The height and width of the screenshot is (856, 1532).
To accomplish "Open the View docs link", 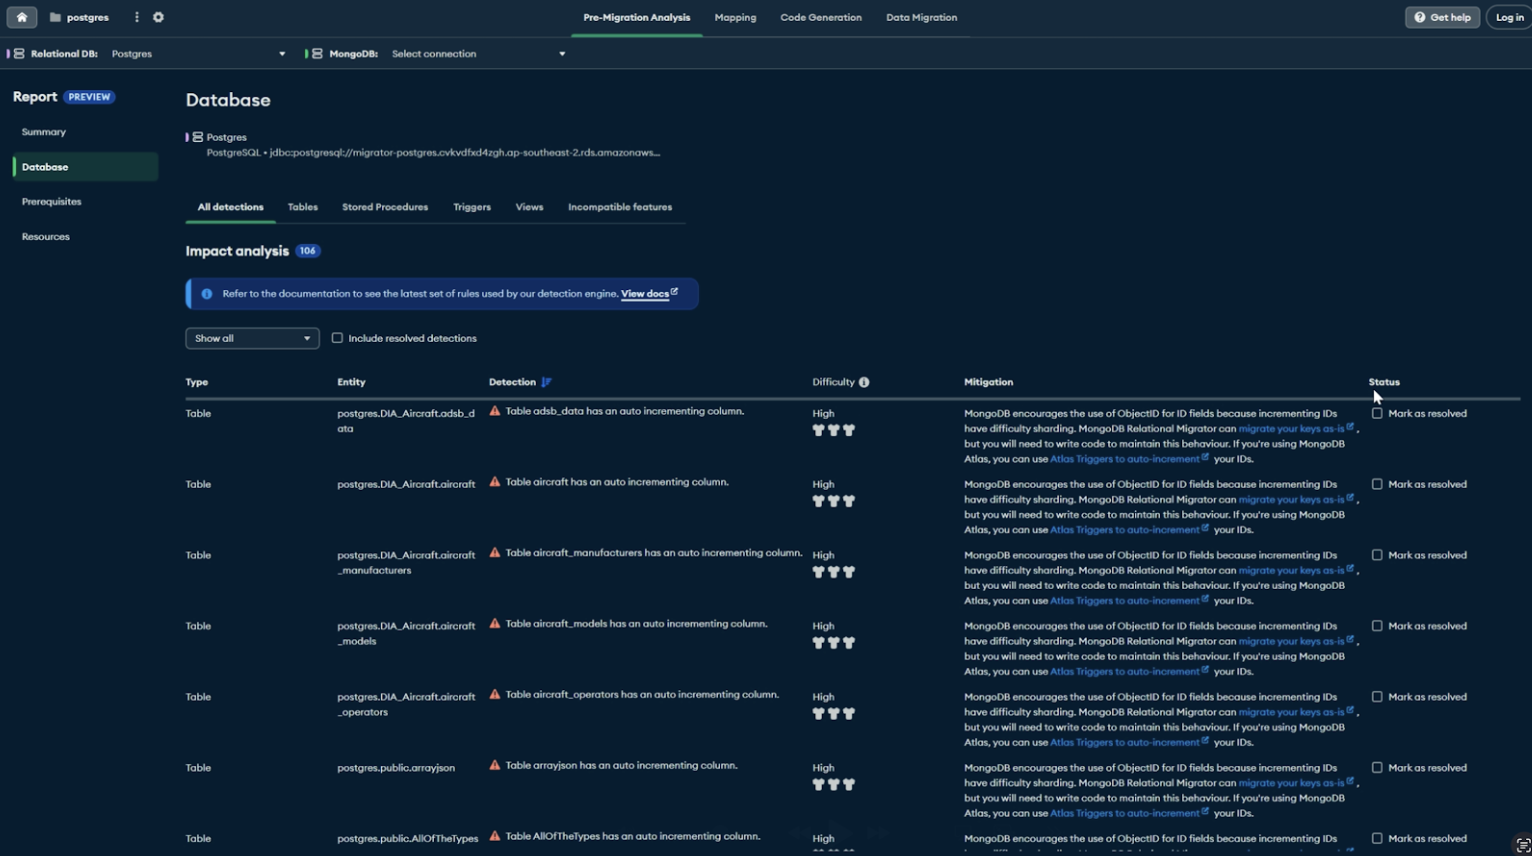I will 645,293.
